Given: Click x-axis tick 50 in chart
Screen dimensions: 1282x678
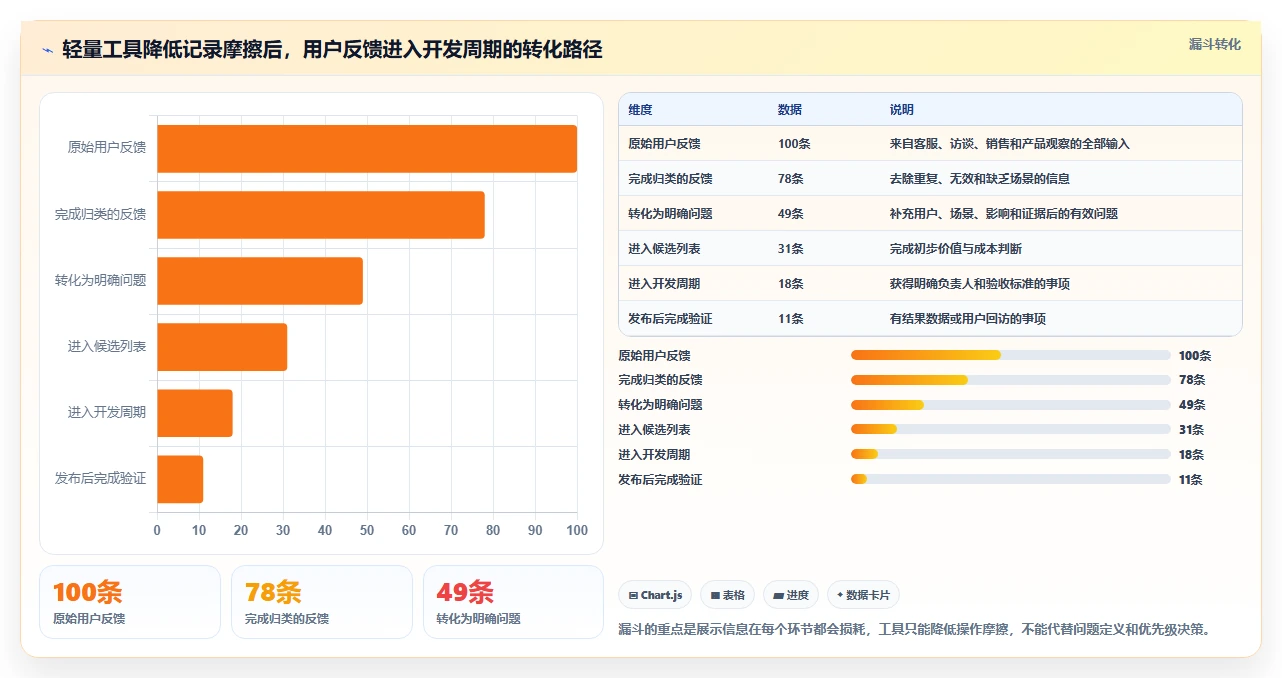Looking at the screenshot, I should click(367, 530).
